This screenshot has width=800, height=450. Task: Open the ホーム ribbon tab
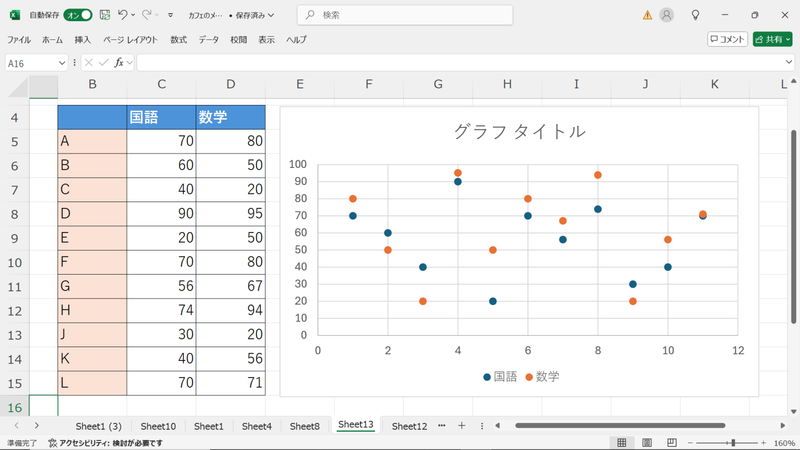coord(53,39)
